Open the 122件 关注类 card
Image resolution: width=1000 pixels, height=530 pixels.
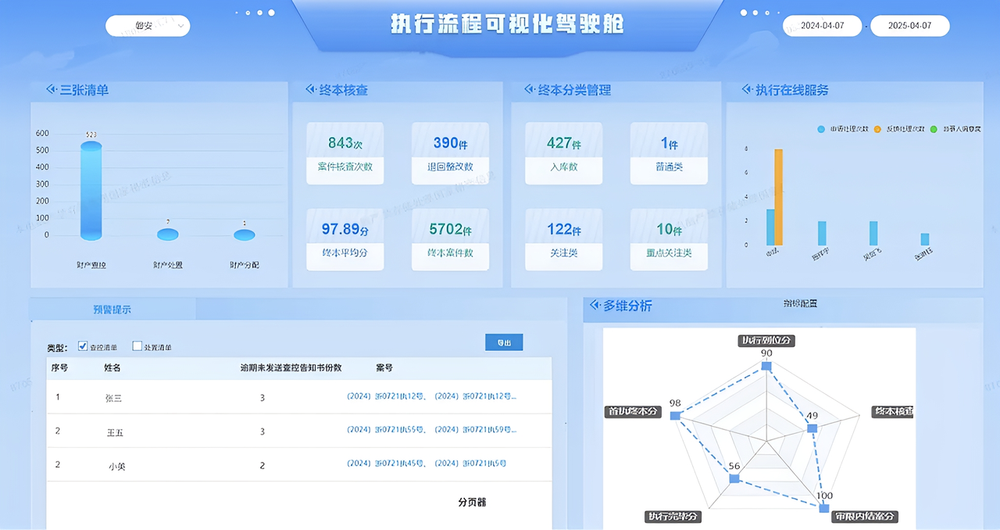click(x=564, y=239)
